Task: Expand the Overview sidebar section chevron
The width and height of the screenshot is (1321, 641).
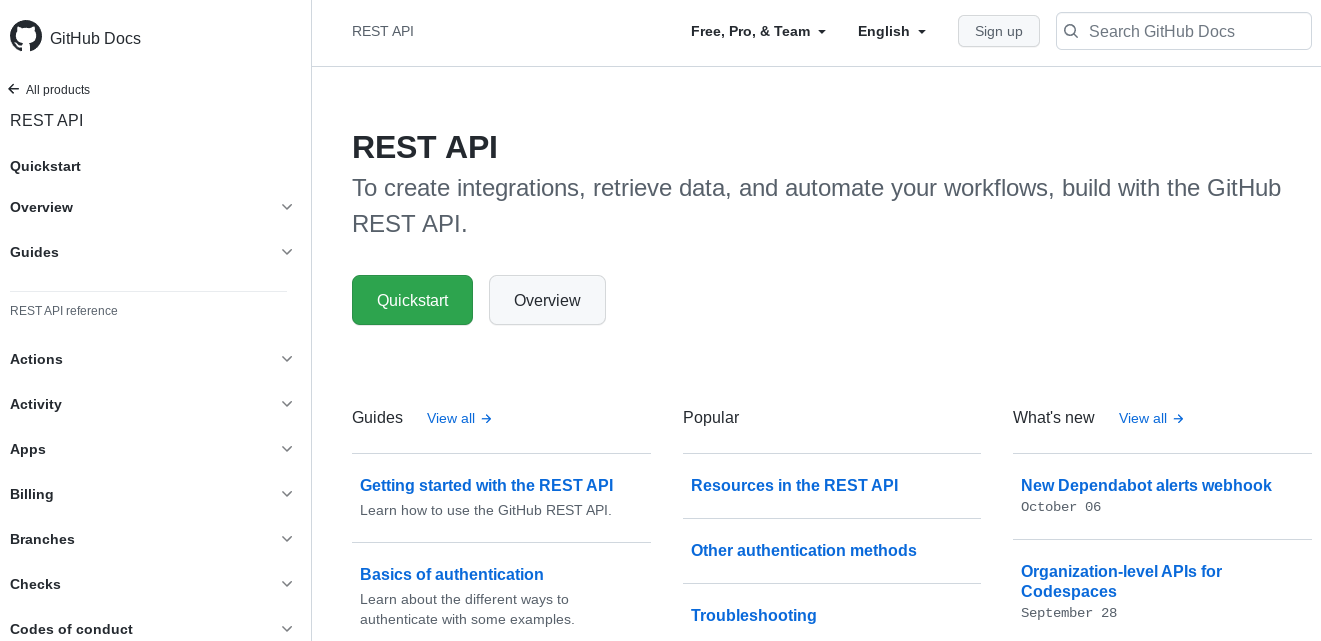Action: tap(287, 207)
